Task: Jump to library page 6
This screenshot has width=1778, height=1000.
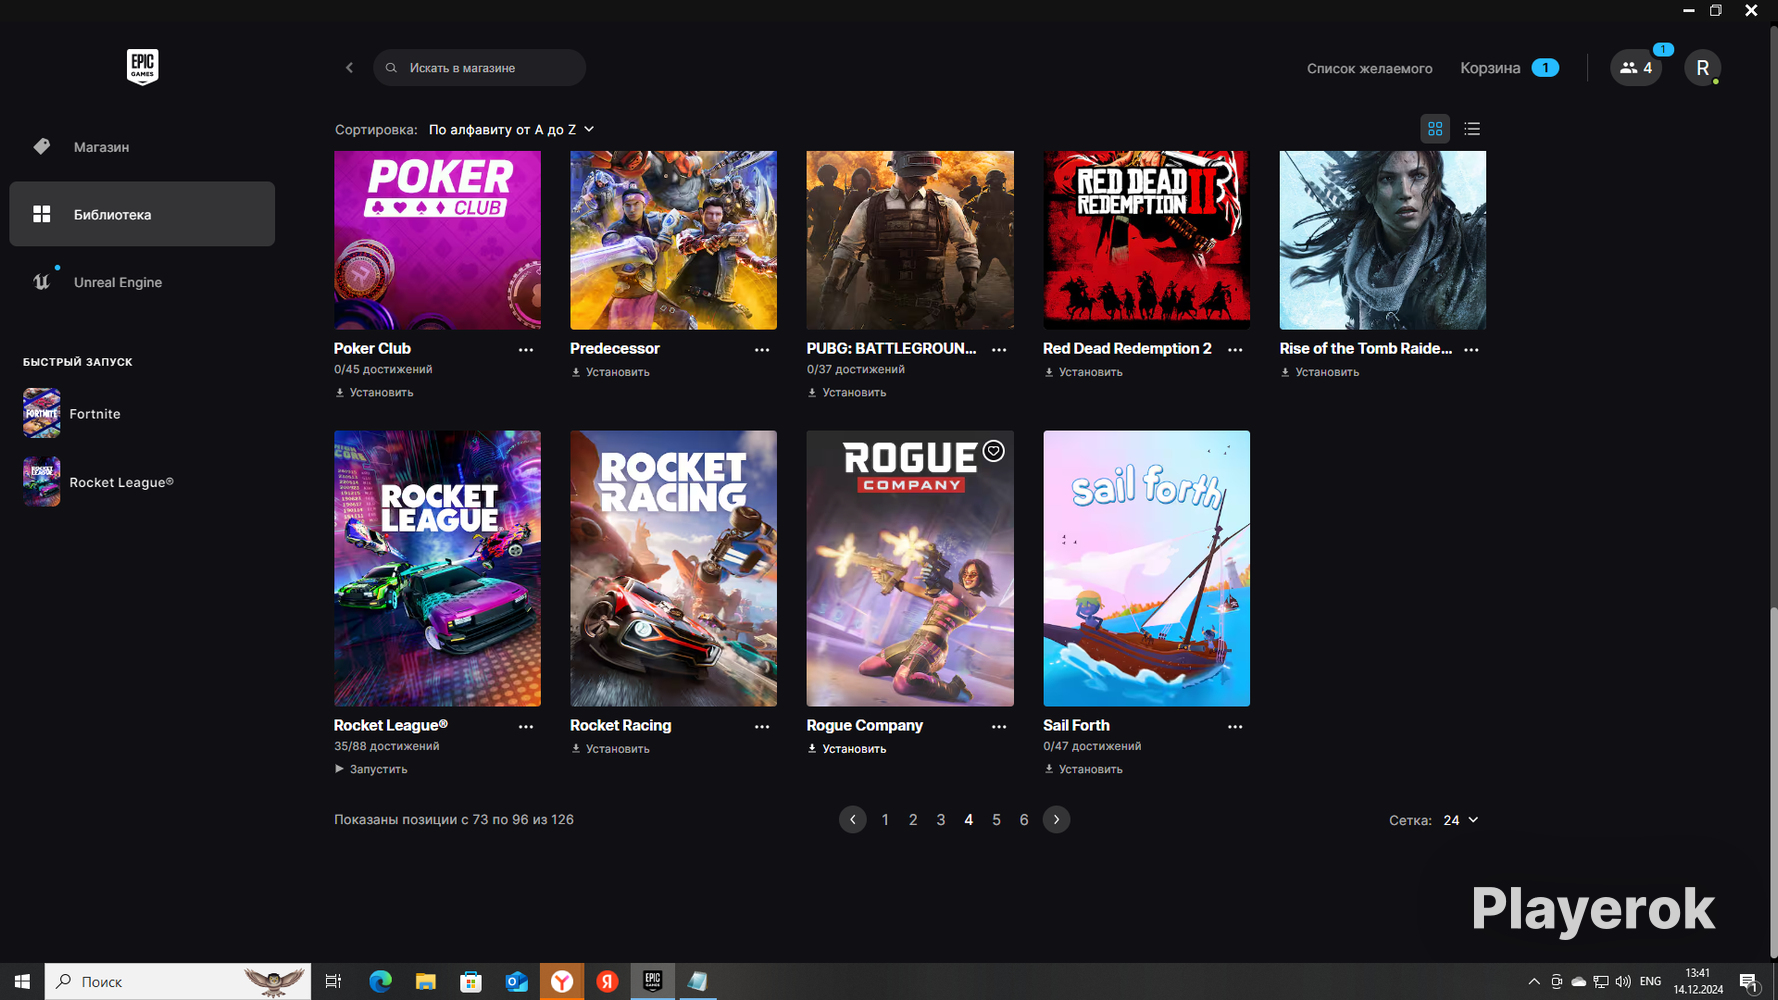Action: 1024,820
